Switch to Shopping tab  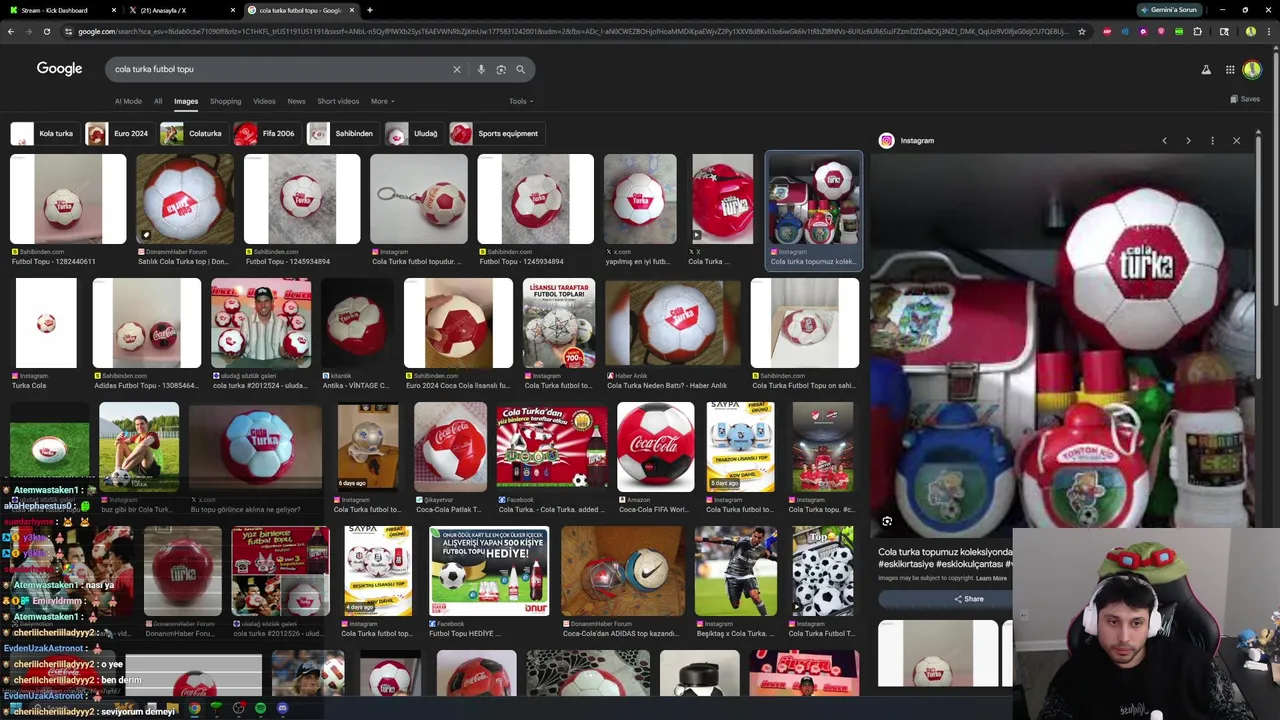click(x=225, y=101)
